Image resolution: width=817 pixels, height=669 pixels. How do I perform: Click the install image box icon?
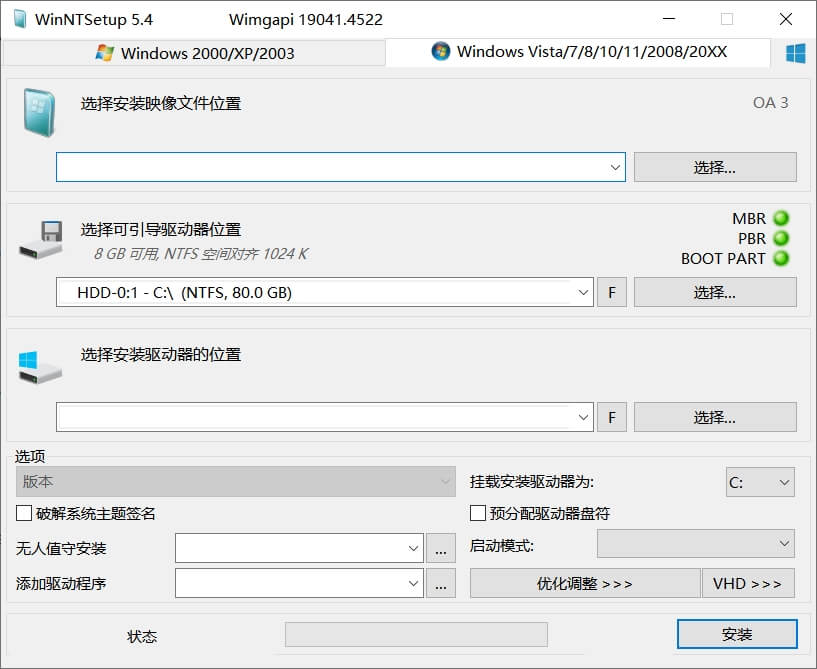point(39,113)
